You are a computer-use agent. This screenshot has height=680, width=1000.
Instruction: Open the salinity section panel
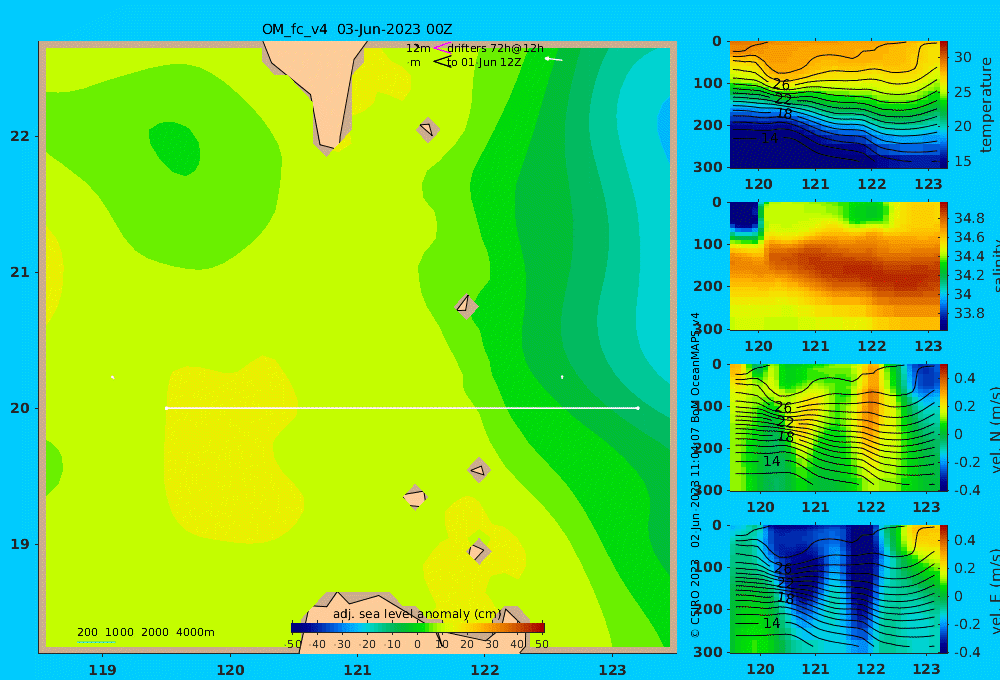tap(834, 266)
